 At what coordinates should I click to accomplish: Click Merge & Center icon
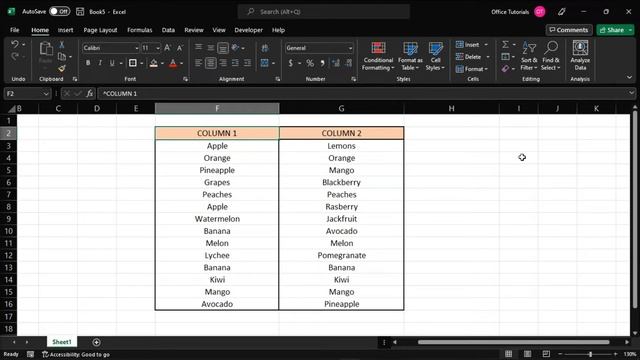pos(264,63)
